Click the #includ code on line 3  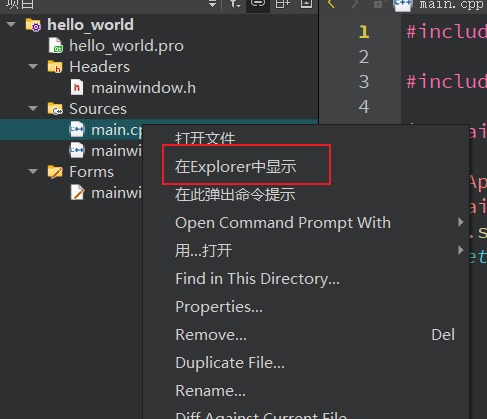coord(447,82)
